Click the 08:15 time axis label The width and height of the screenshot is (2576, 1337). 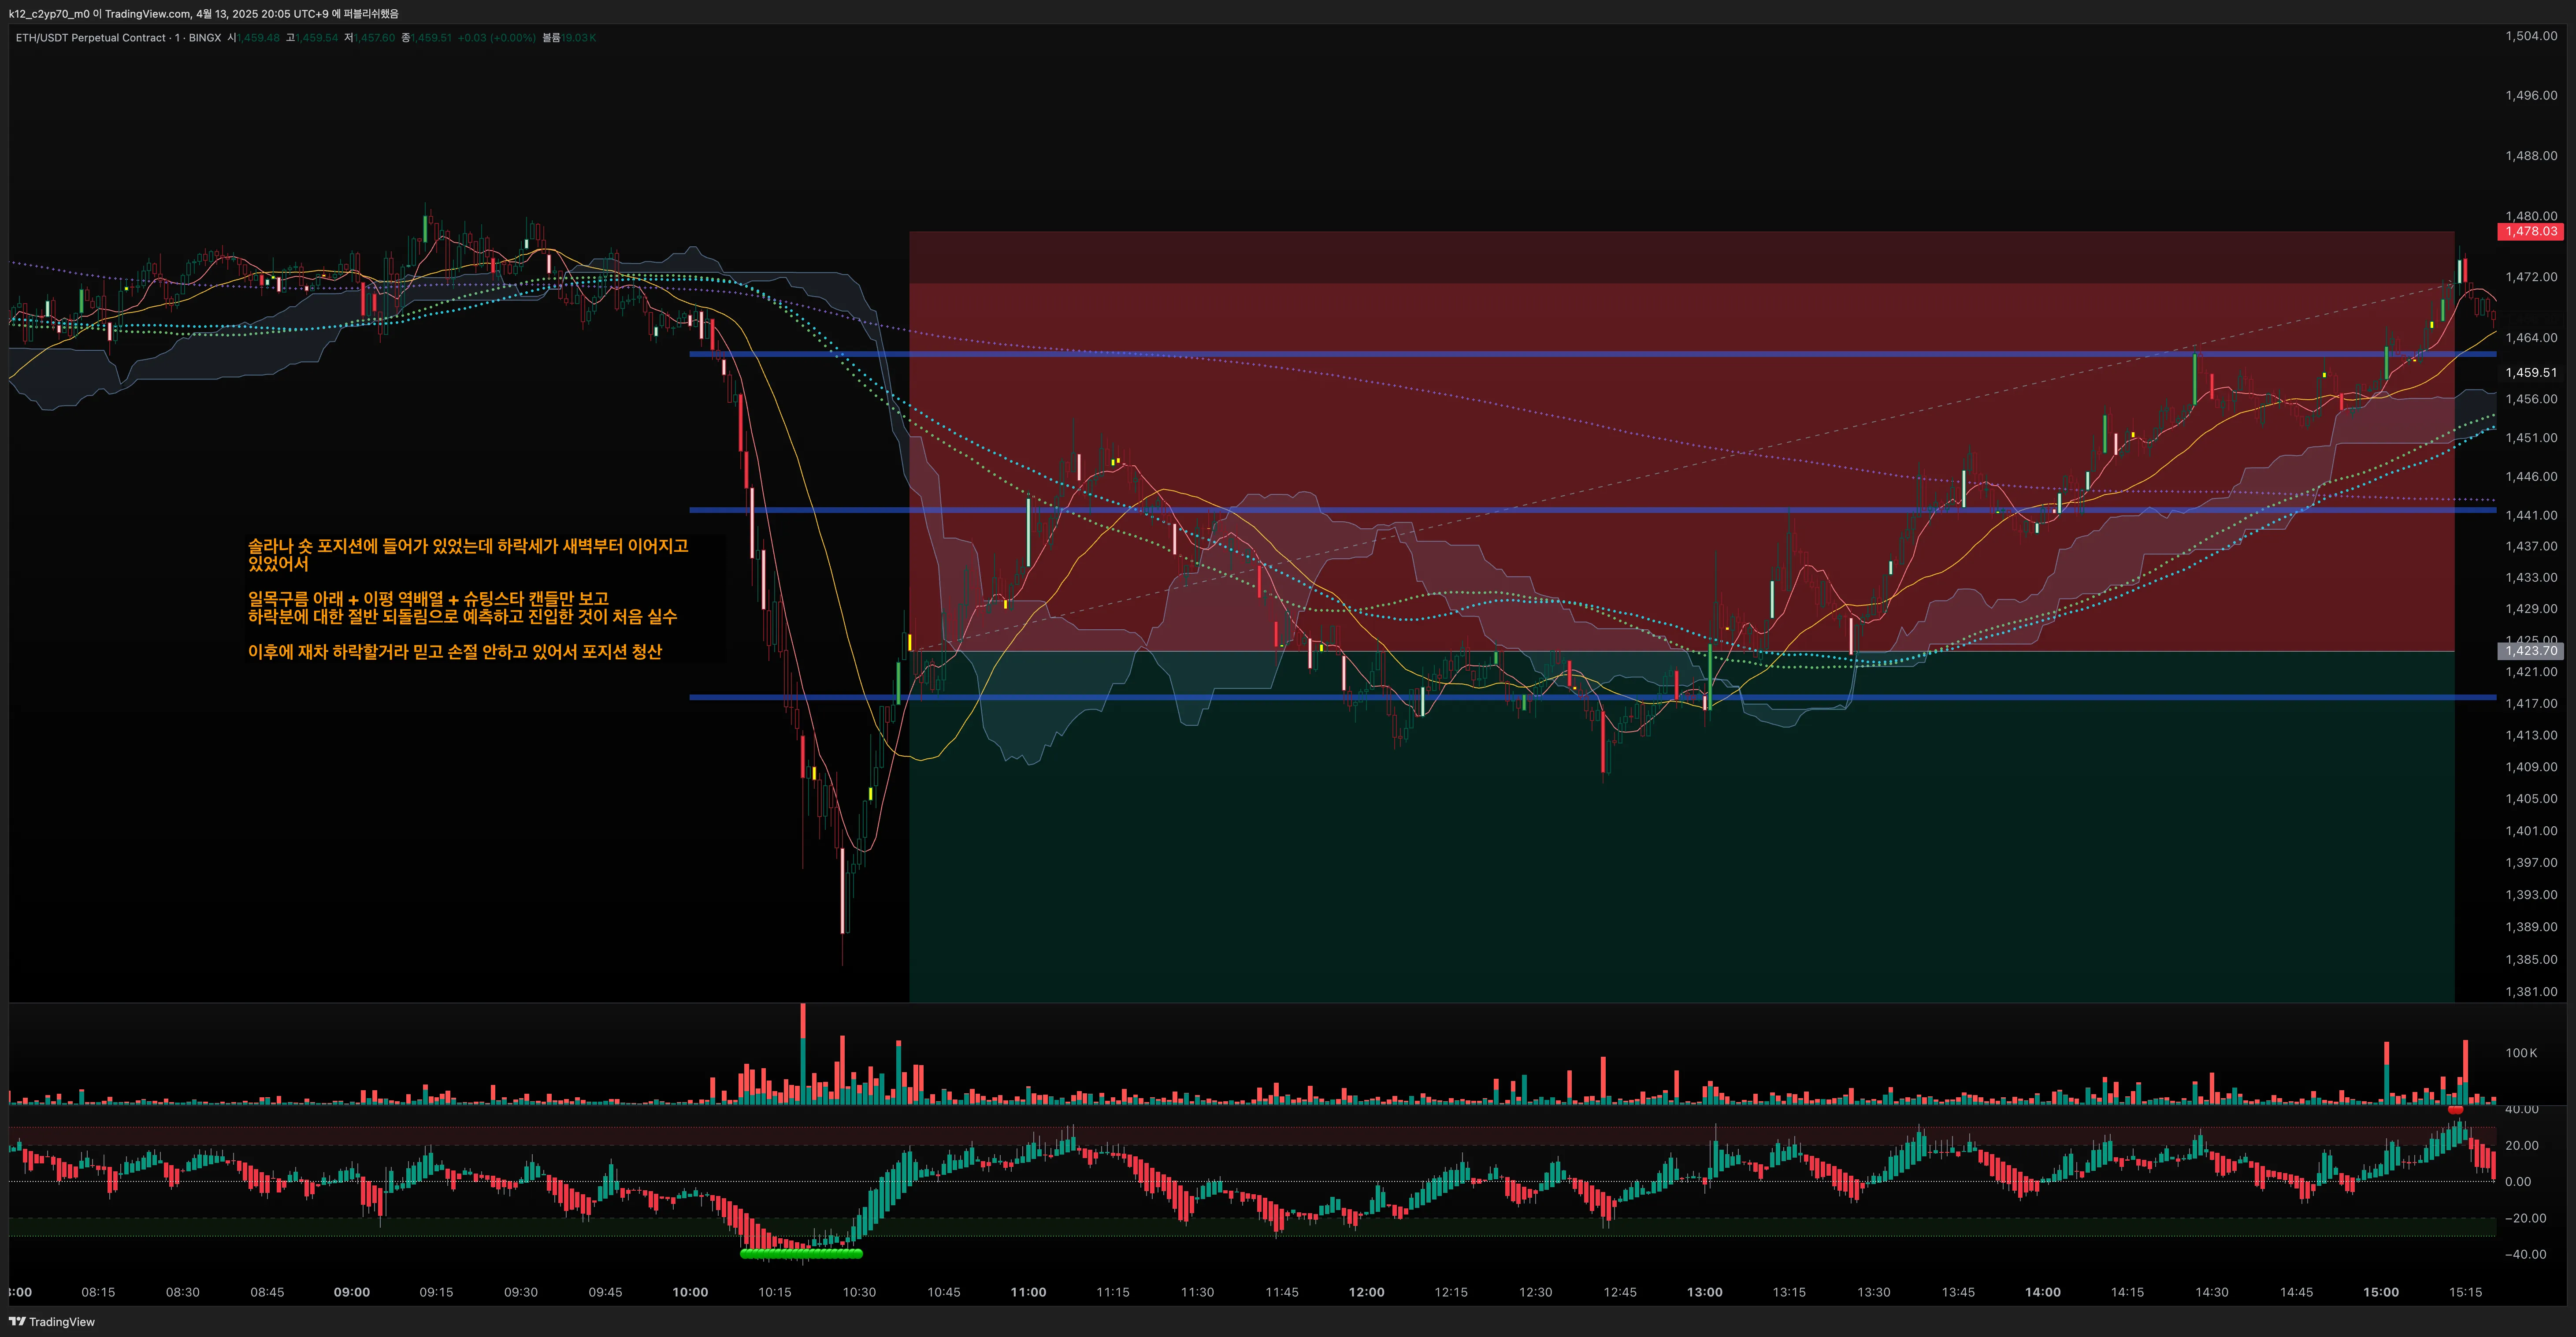click(x=98, y=1292)
